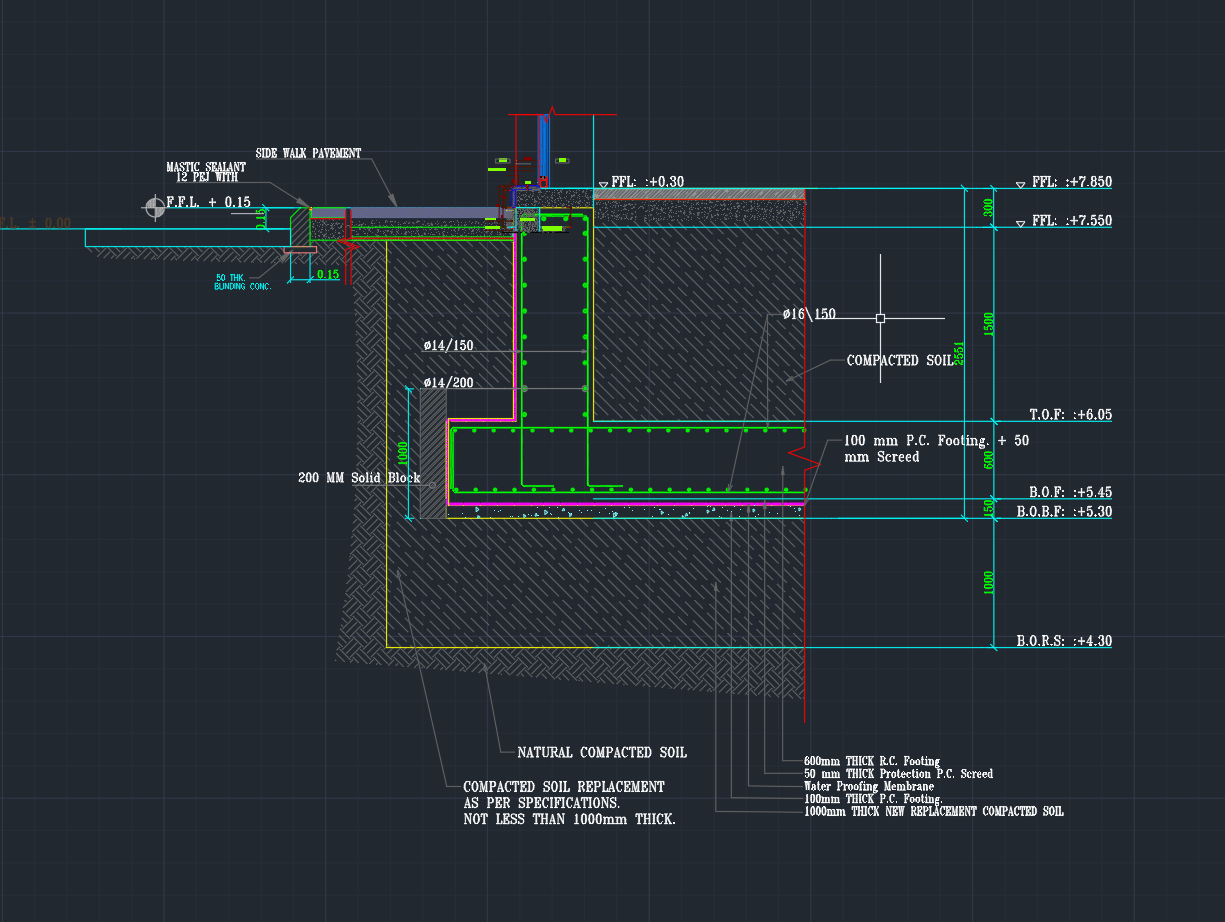Select the SIDE WALK PAVEMENT label
The width and height of the screenshot is (1225, 922).
[x=308, y=153]
